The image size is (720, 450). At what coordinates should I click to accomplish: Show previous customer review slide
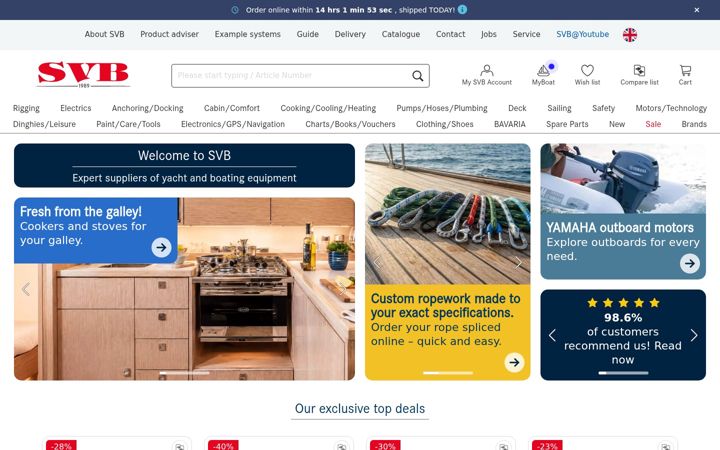click(x=552, y=335)
